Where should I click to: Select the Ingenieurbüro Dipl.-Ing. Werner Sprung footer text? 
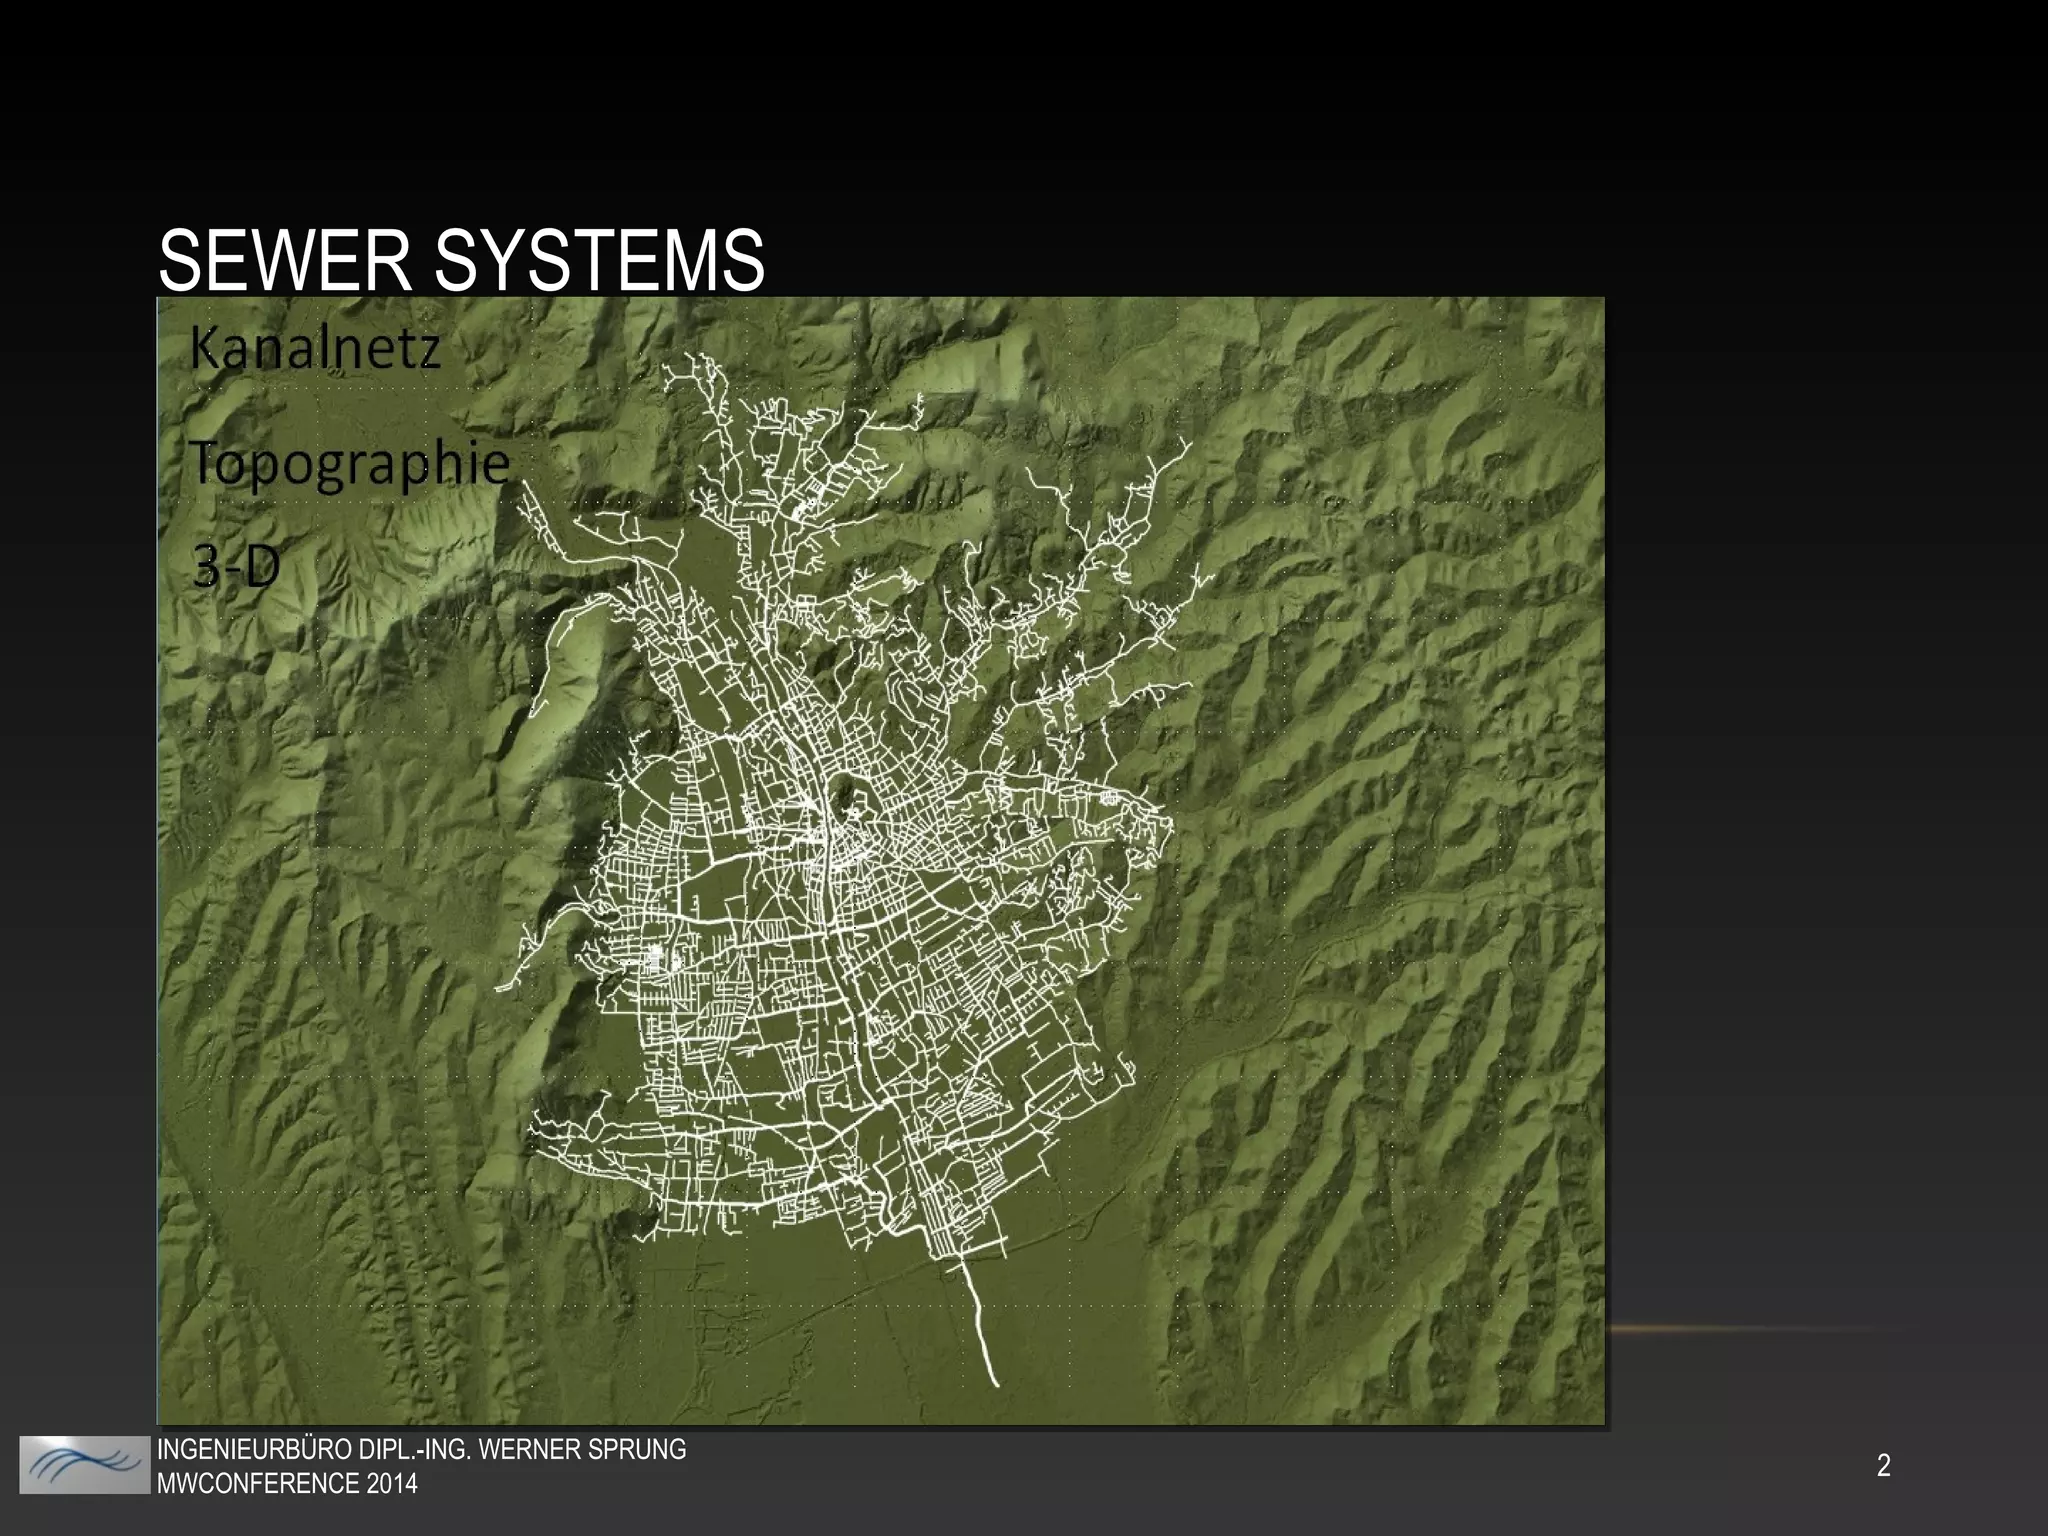422,1449
